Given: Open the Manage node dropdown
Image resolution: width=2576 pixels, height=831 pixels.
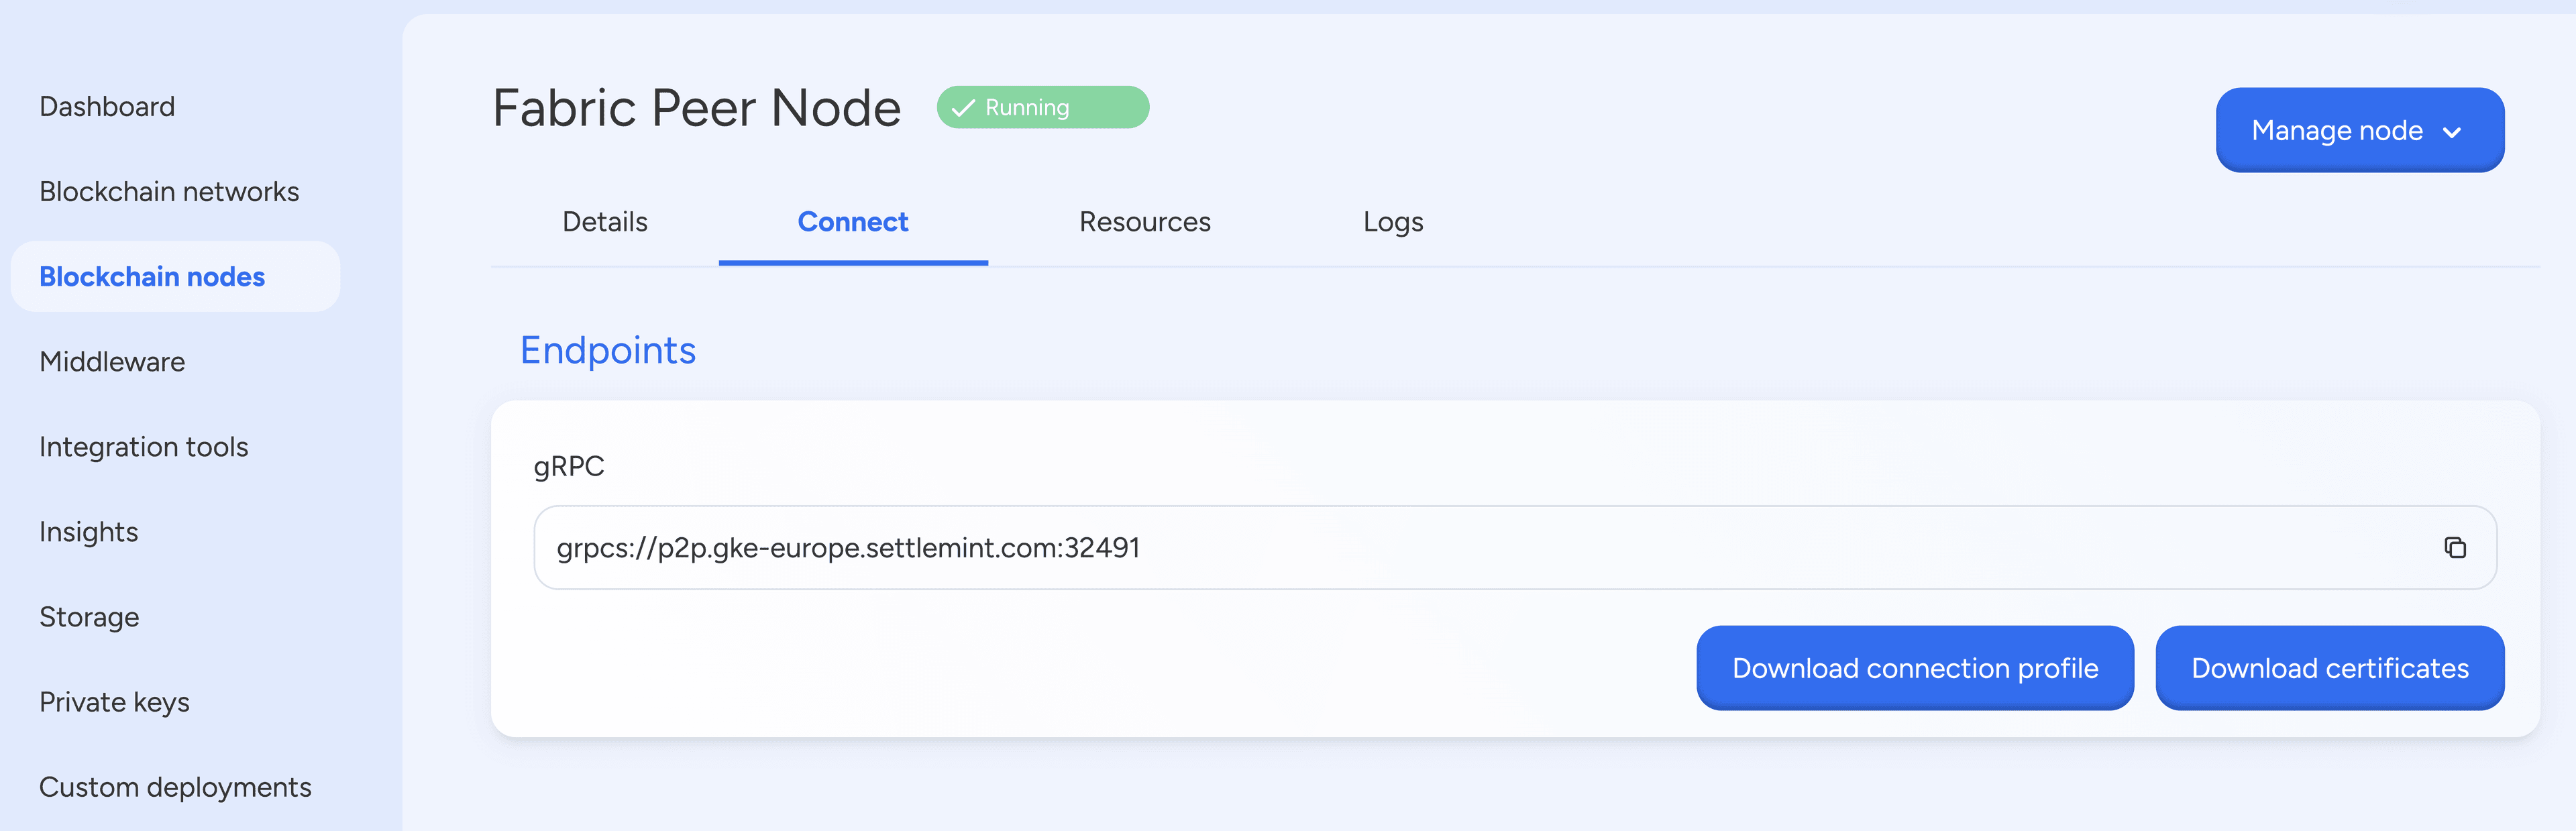Looking at the screenshot, I should coord(2359,130).
